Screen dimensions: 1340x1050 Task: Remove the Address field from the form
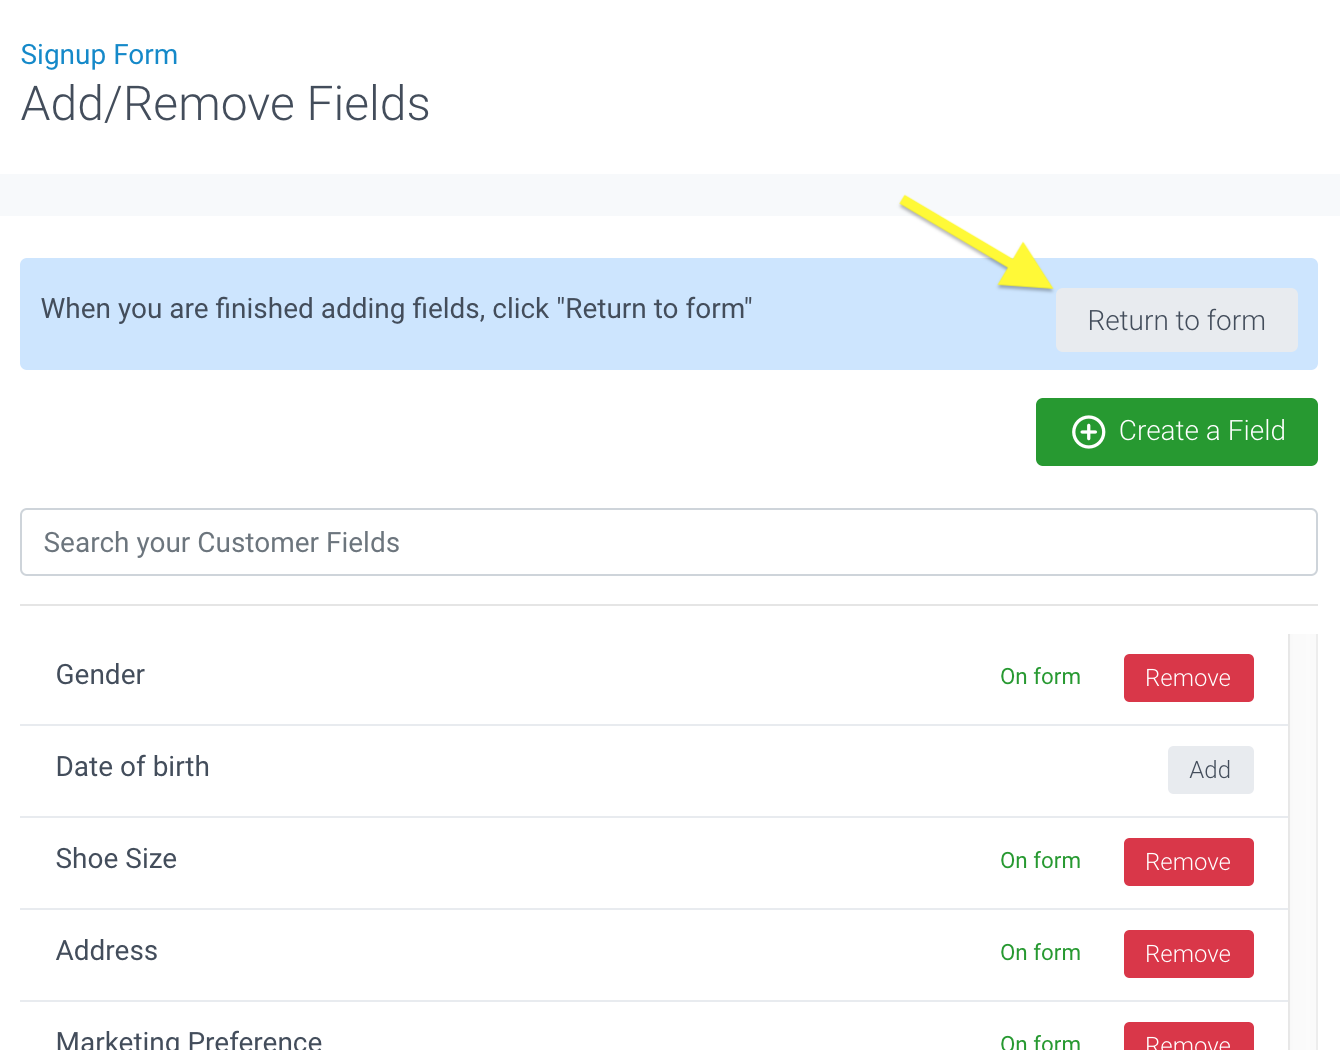pyautogui.click(x=1188, y=954)
